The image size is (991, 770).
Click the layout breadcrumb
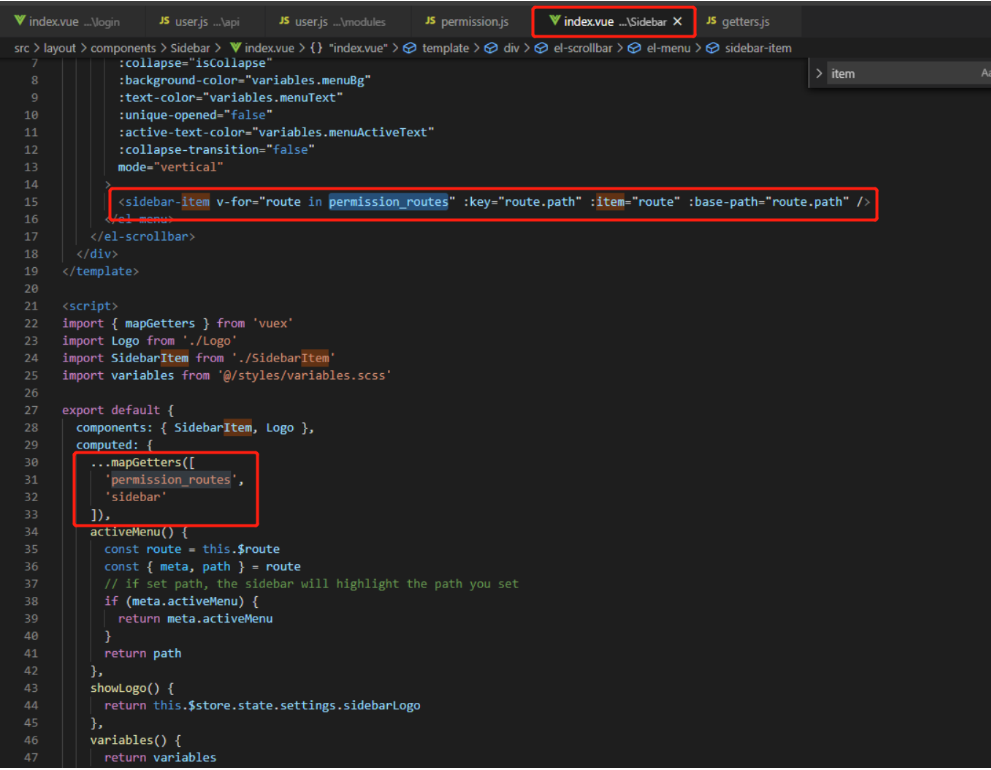click(x=59, y=48)
